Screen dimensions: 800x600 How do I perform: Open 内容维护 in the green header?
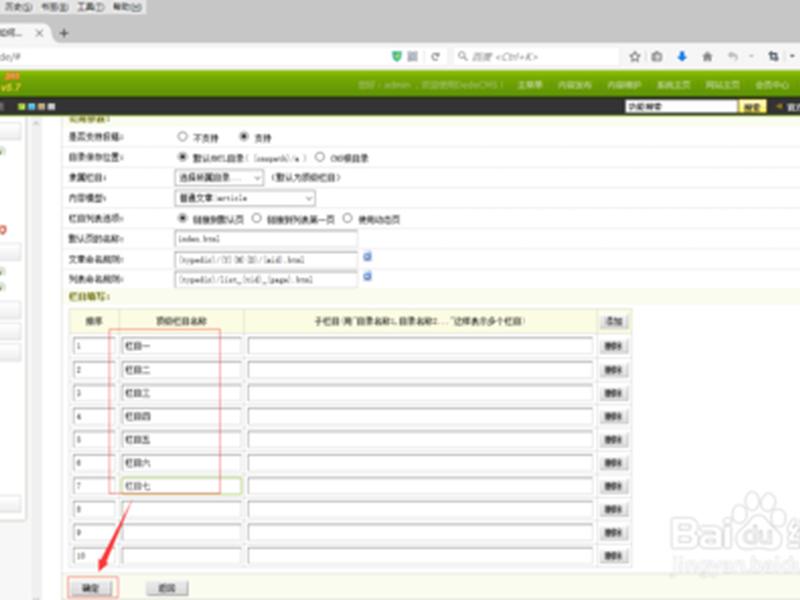point(624,85)
